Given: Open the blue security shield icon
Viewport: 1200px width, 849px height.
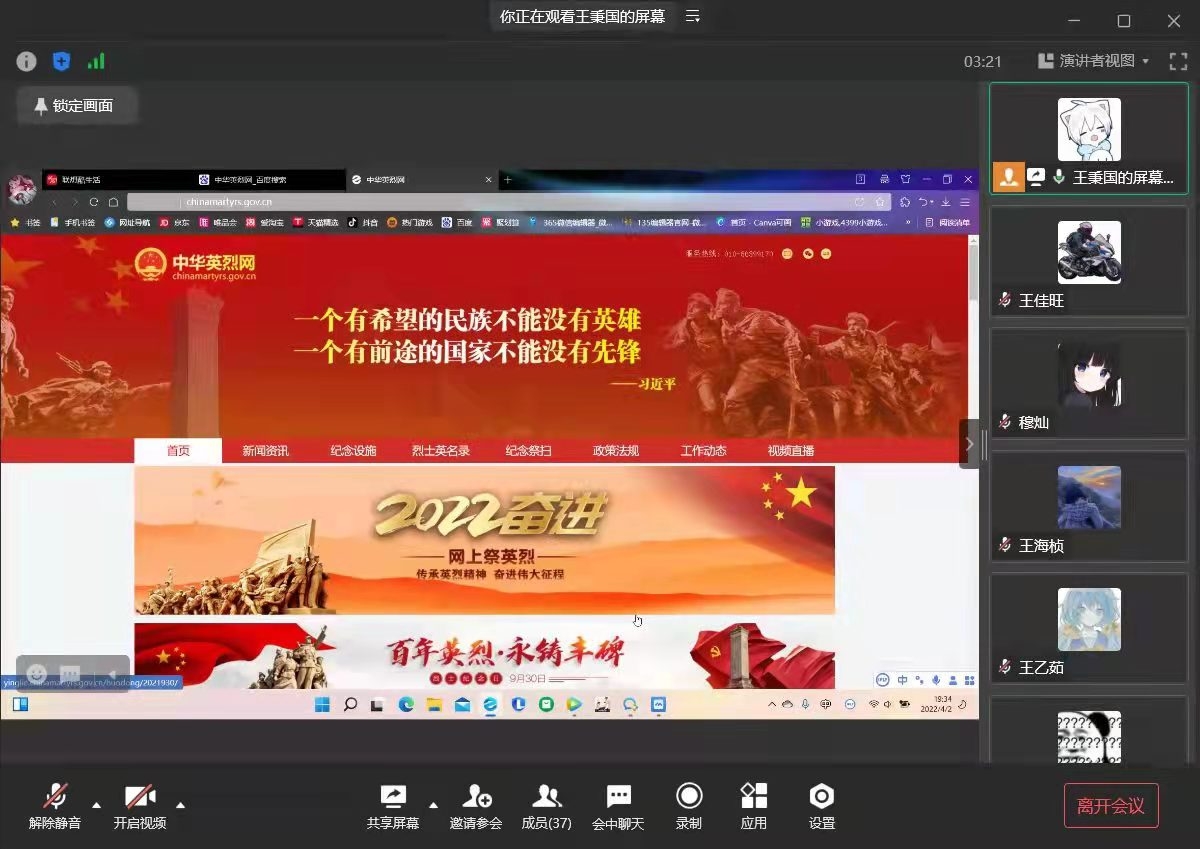Looking at the screenshot, I should click(61, 61).
